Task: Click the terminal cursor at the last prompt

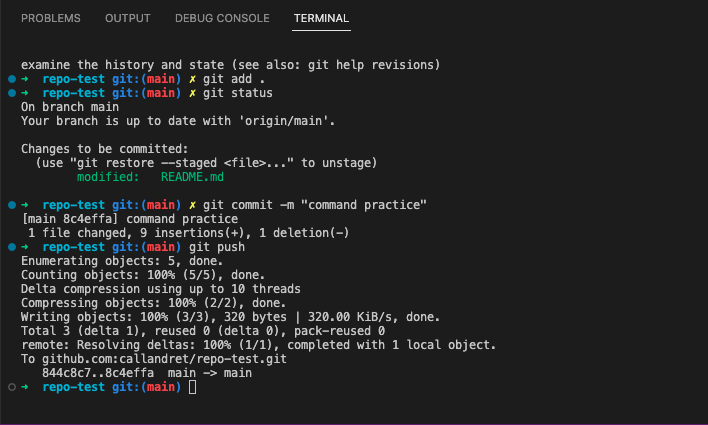Action: click(x=192, y=387)
